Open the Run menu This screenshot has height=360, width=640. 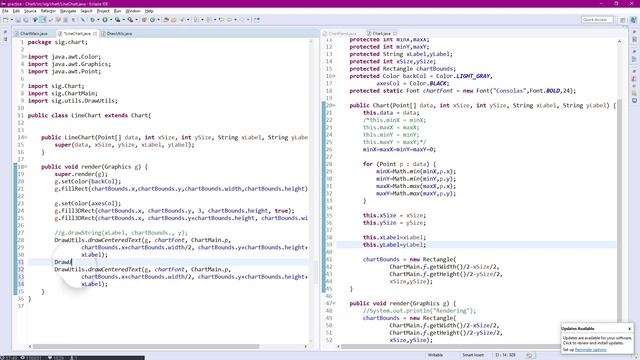pos(118,11)
